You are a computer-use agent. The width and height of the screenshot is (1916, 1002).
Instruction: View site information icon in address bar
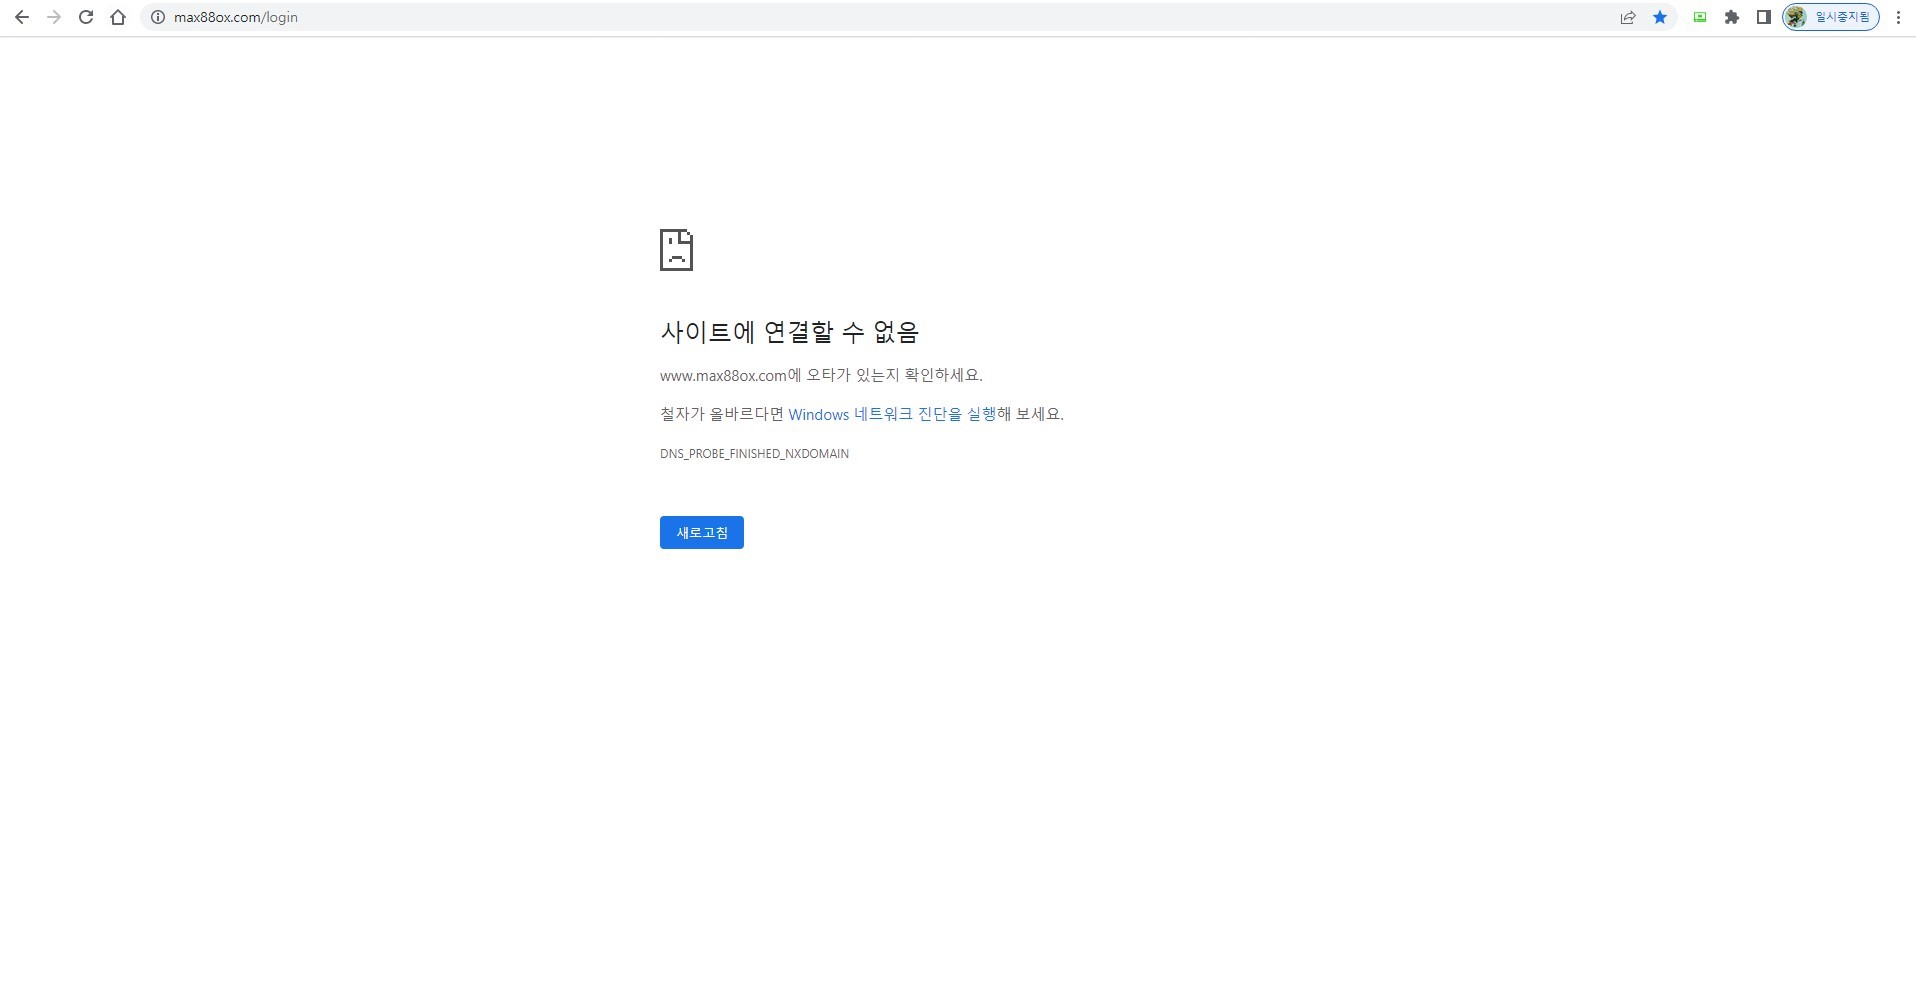click(157, 17)
